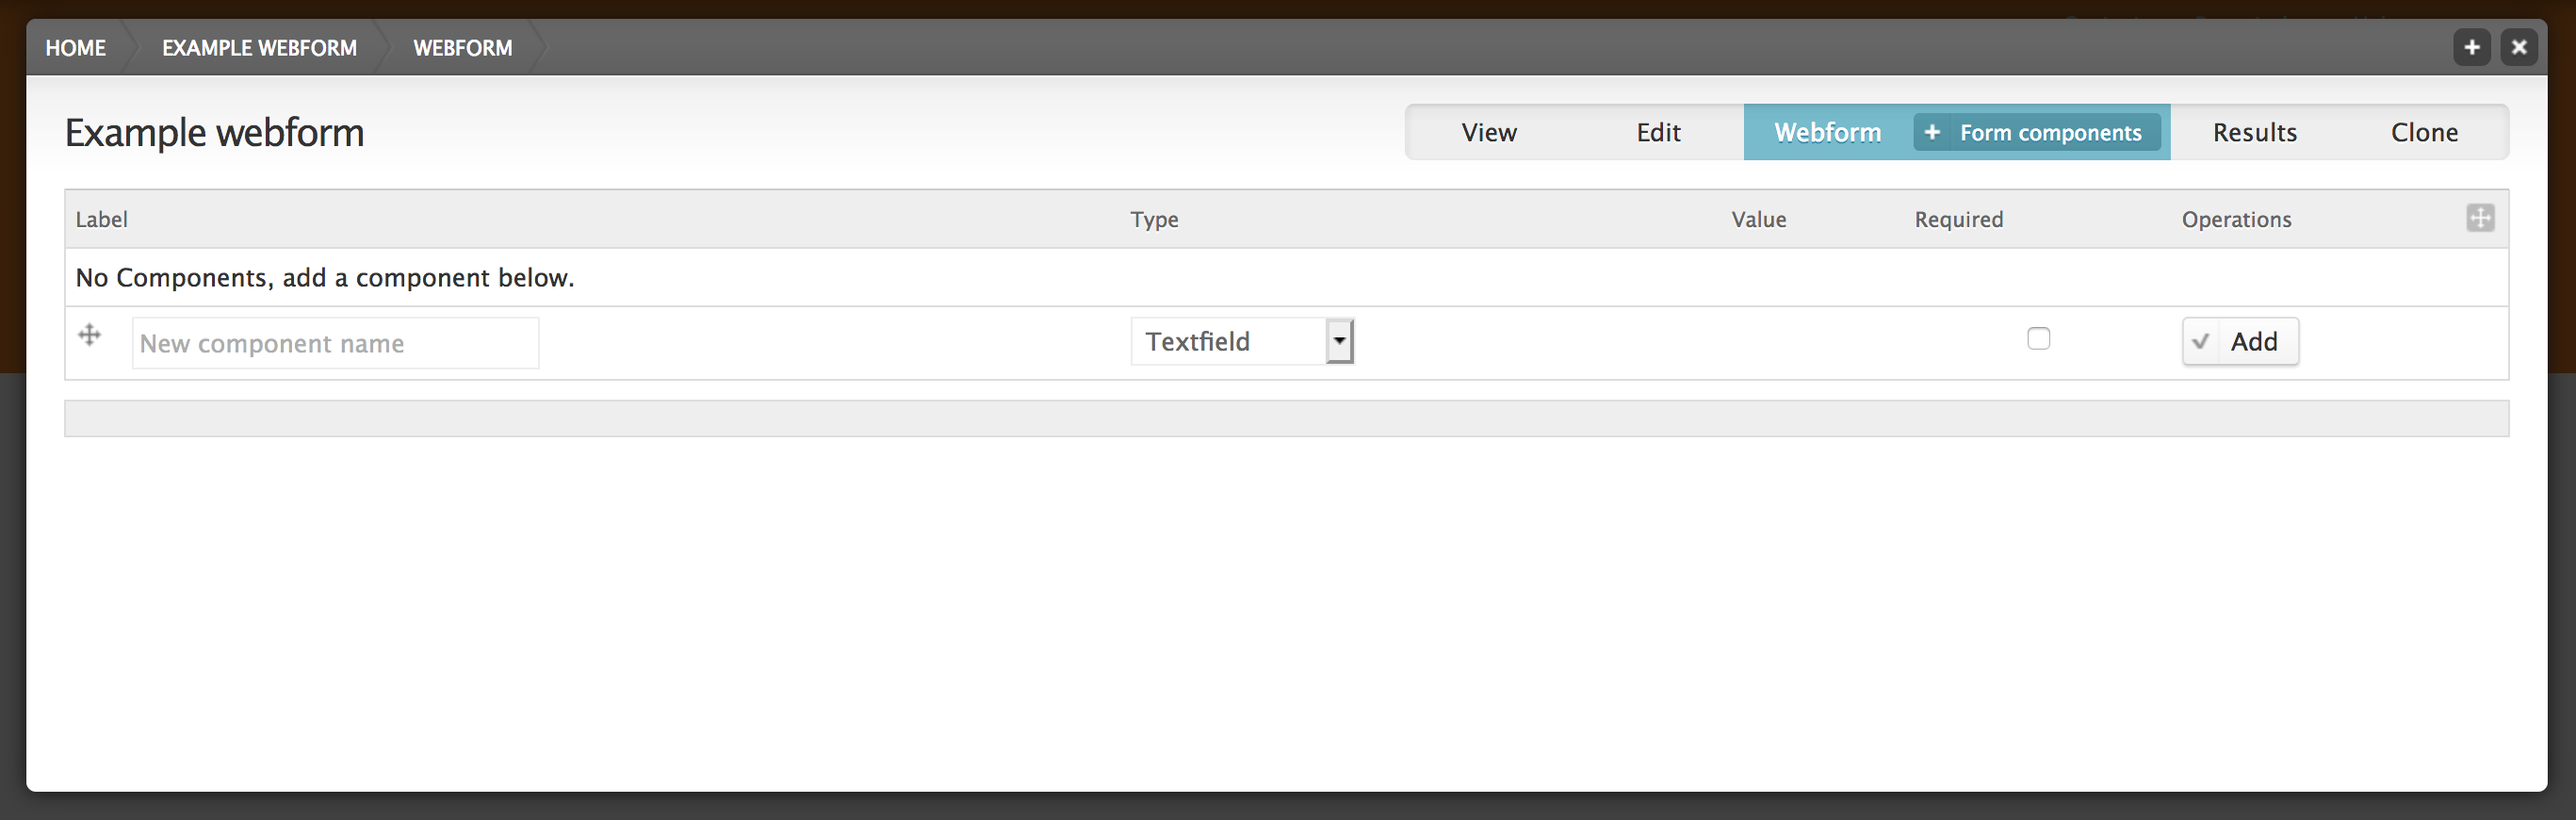Viewport: 2576px width, 820px height.
Task: Open the Edit tab
Action: pyautogui.click(x=1658, y=132)
